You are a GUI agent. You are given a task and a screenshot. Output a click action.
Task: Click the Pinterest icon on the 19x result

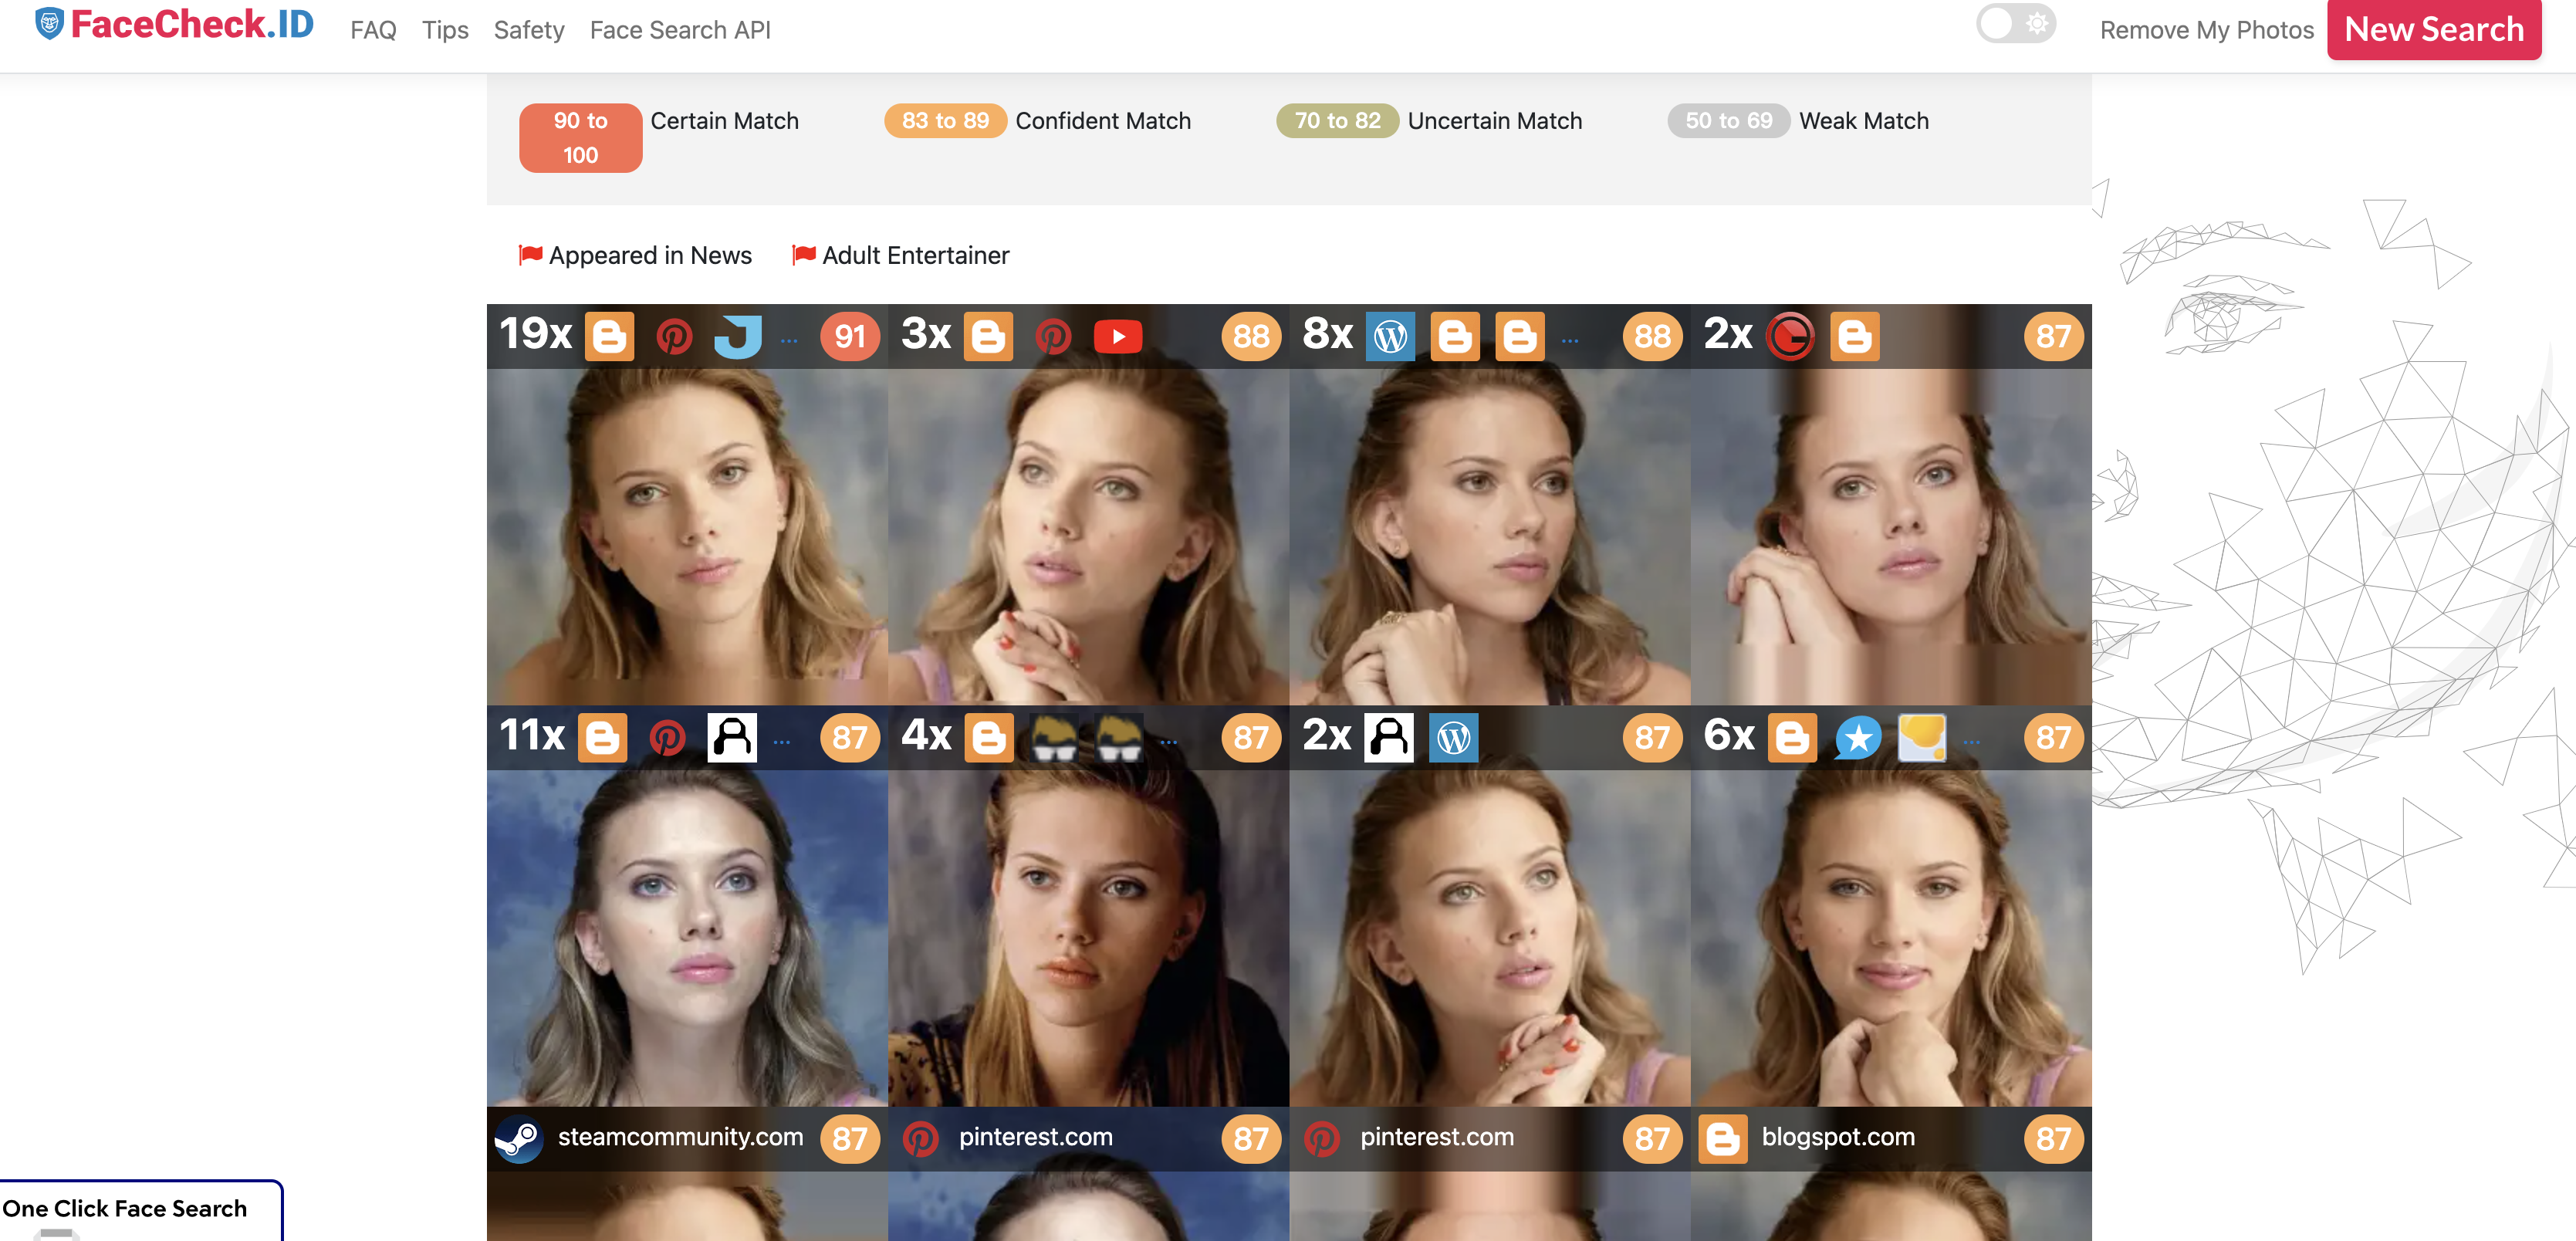pos(674,337)
